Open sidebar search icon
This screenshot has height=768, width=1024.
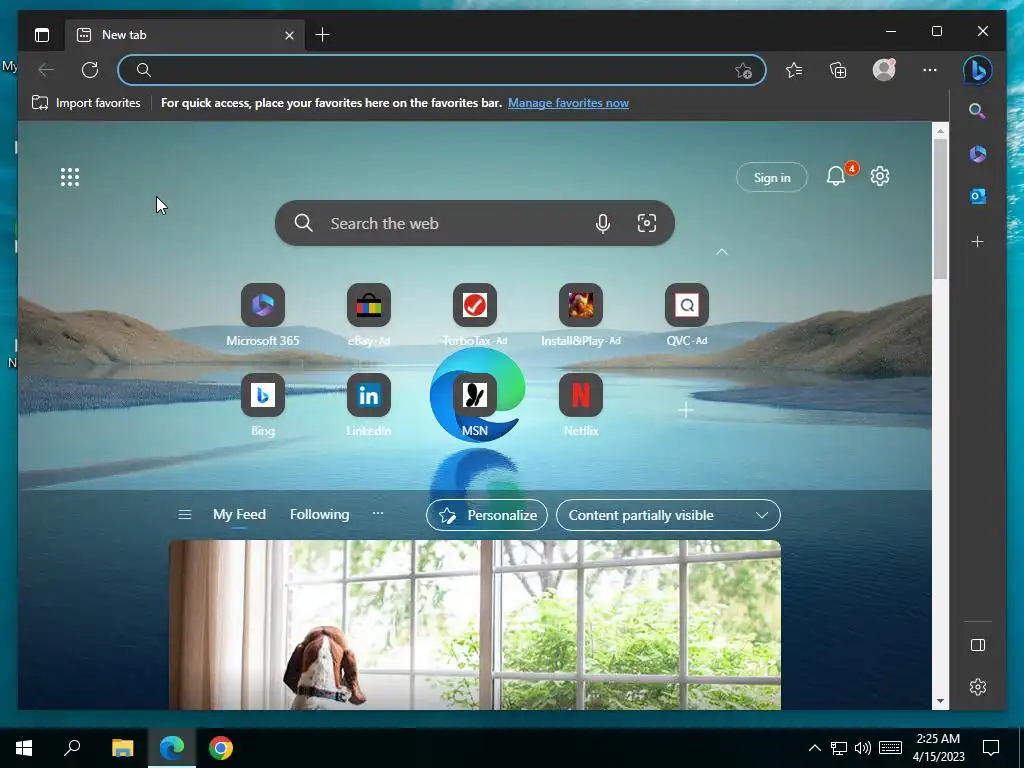977,110
